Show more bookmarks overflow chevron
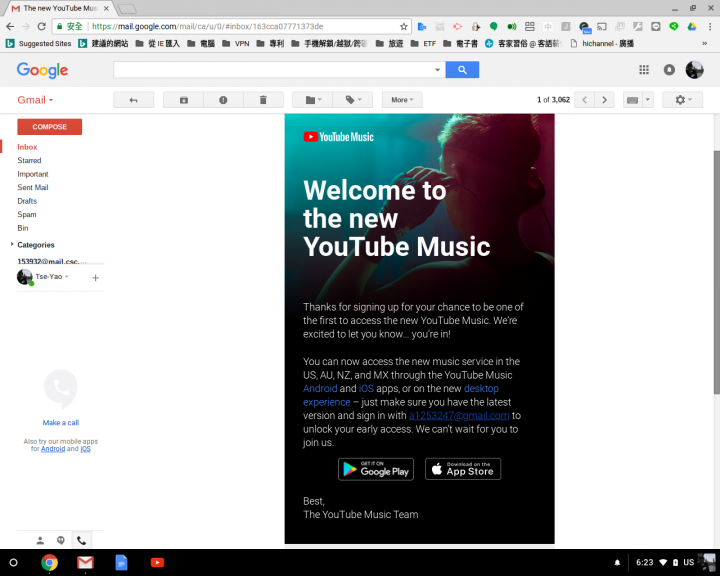 [704, 44]
